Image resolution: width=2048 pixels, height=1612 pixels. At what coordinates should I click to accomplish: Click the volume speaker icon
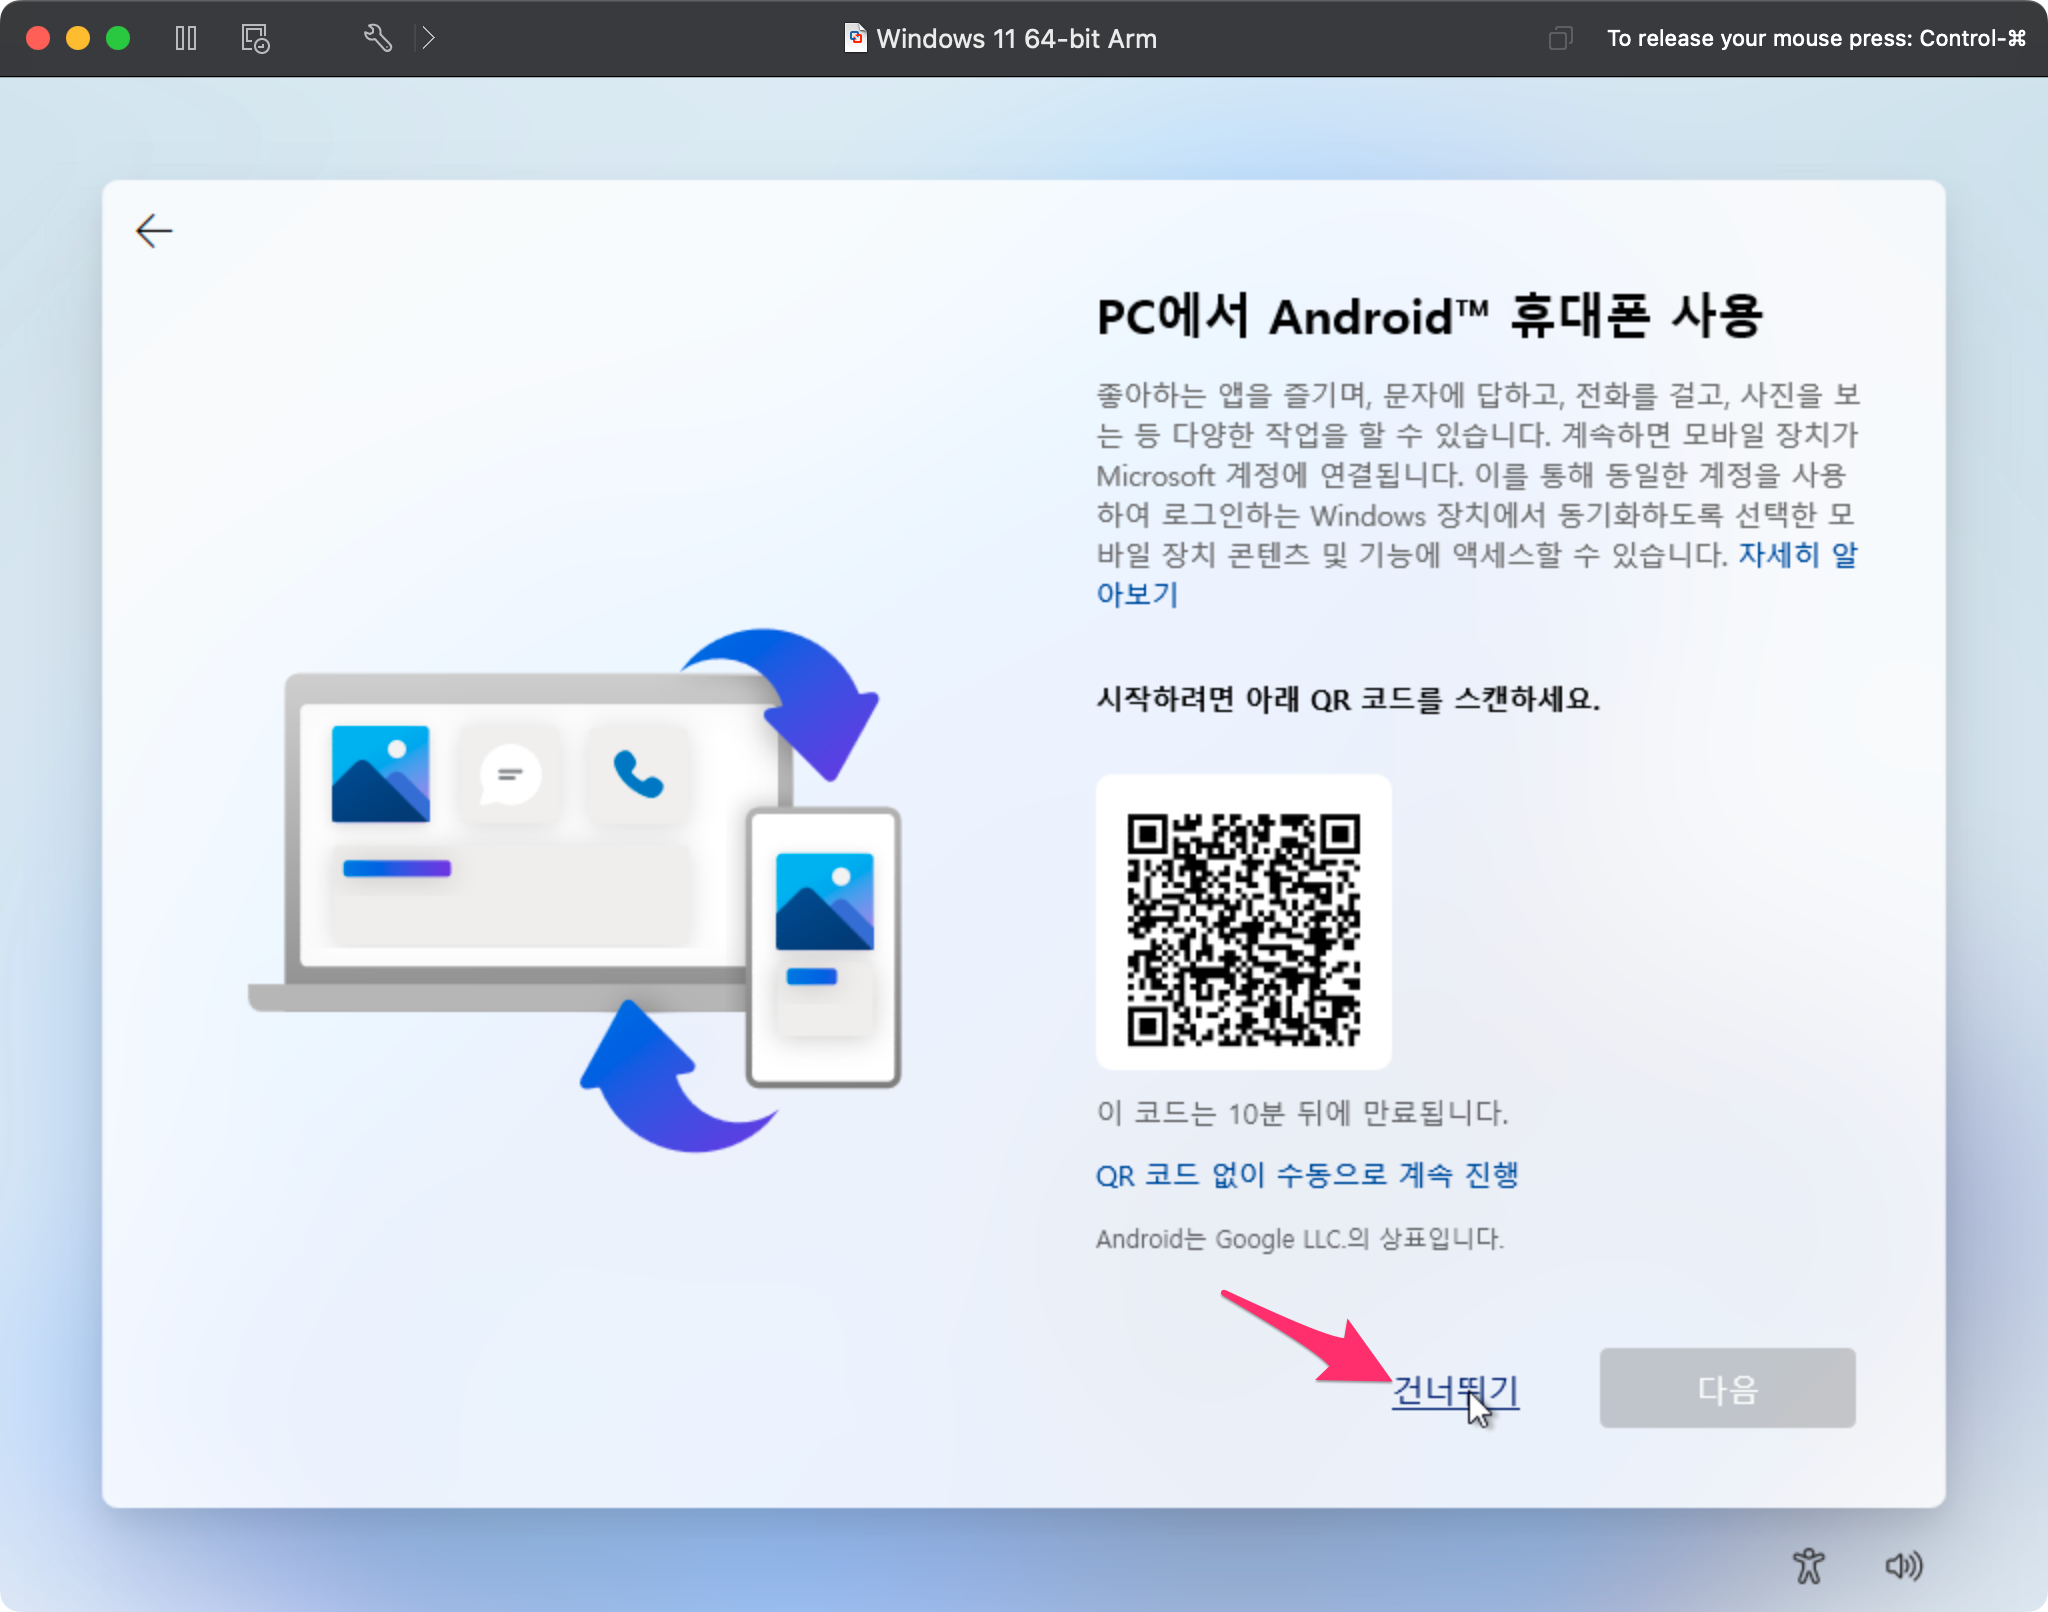point(1904,1566)
